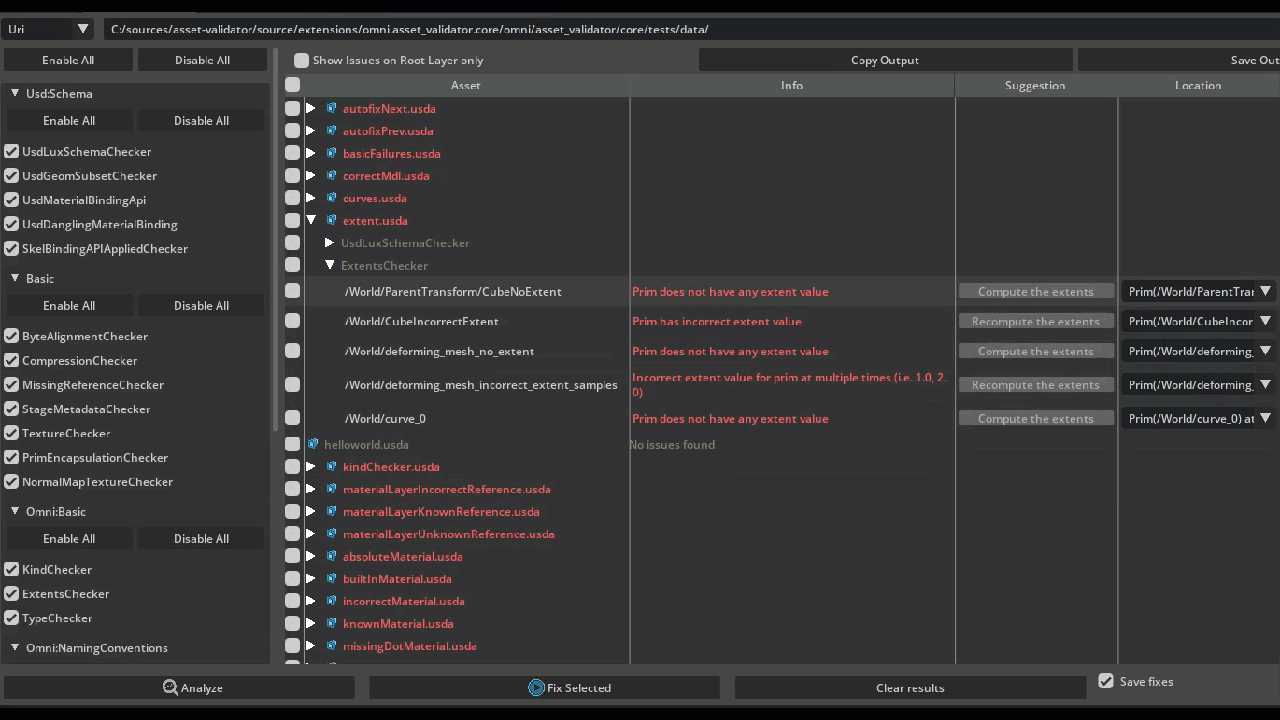The image size is (1280, 720).
Task: Click the file icon beside materialLayerIncorrectReference.usda
Action: (x=332, y=489)
